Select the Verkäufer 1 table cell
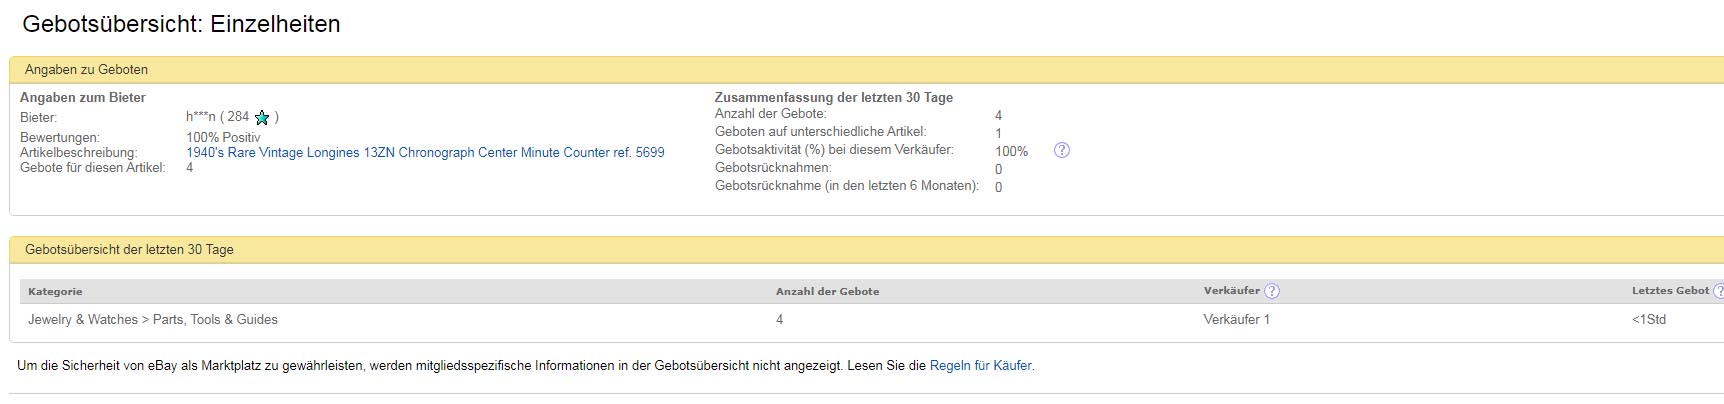Screen dimensions: 1724x404 tap(1236, 320)
